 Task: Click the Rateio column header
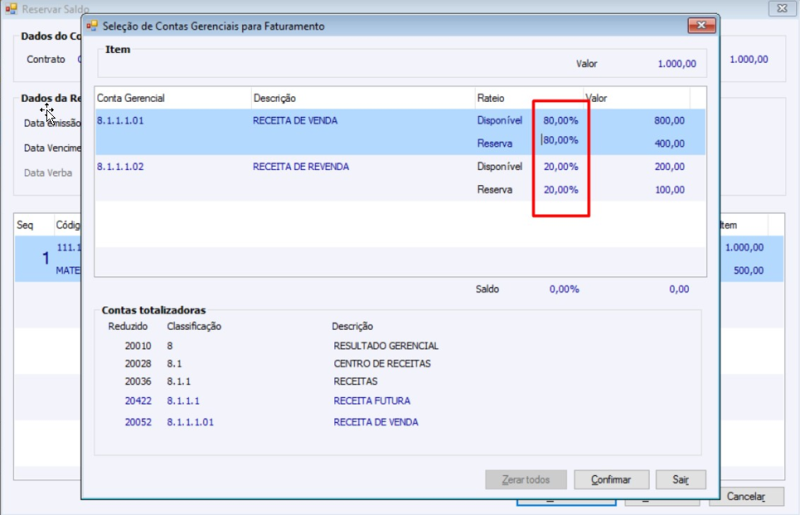pos(529,98)
